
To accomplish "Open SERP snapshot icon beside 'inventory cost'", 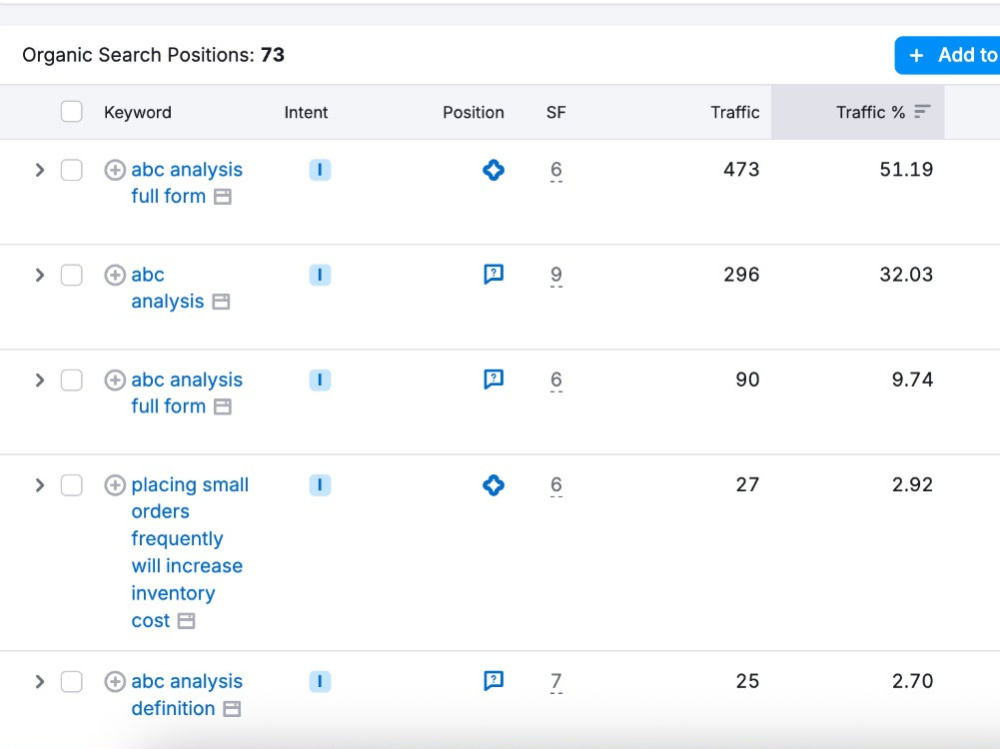I will click(x=186, y=621).
